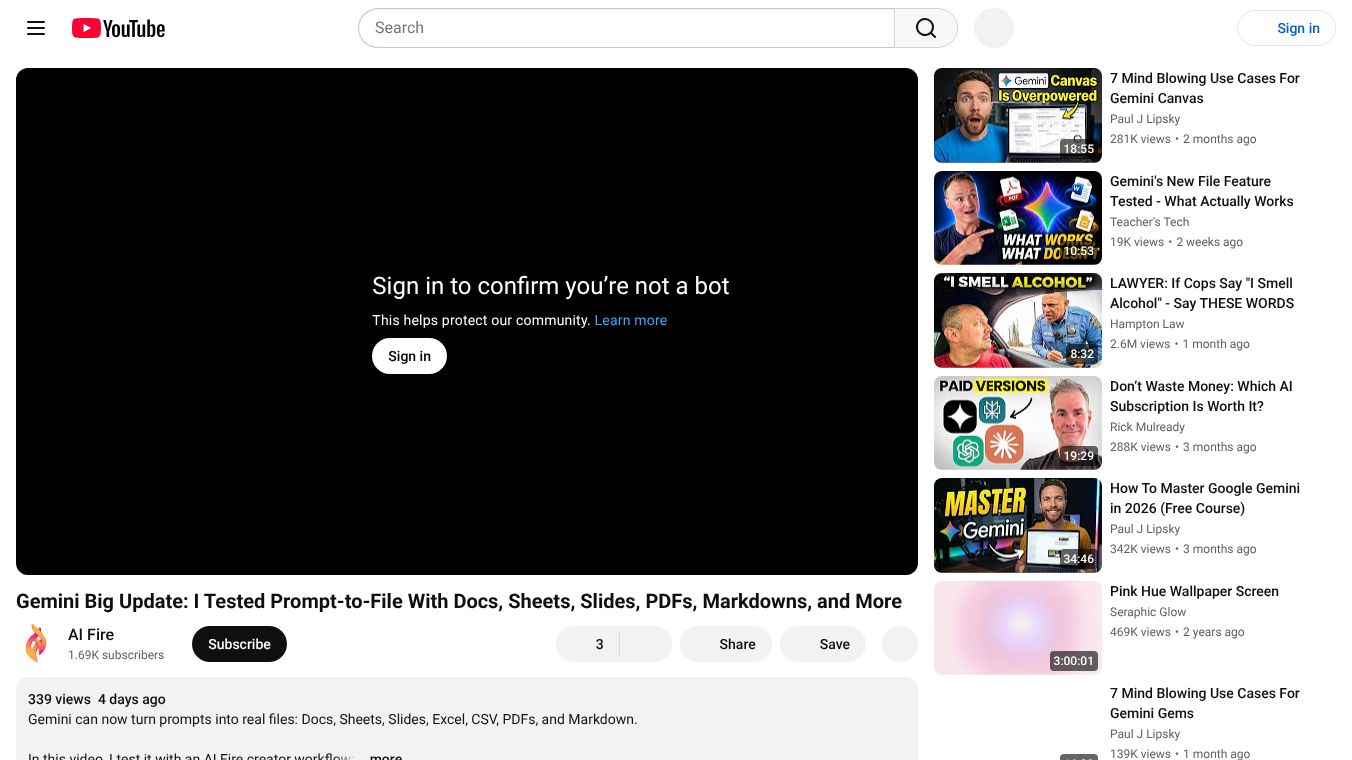The width and height of the screenshot is (1352, 760).
Task: Click the '1.69K subscribers' text
Action: click(x=116, y=655)
